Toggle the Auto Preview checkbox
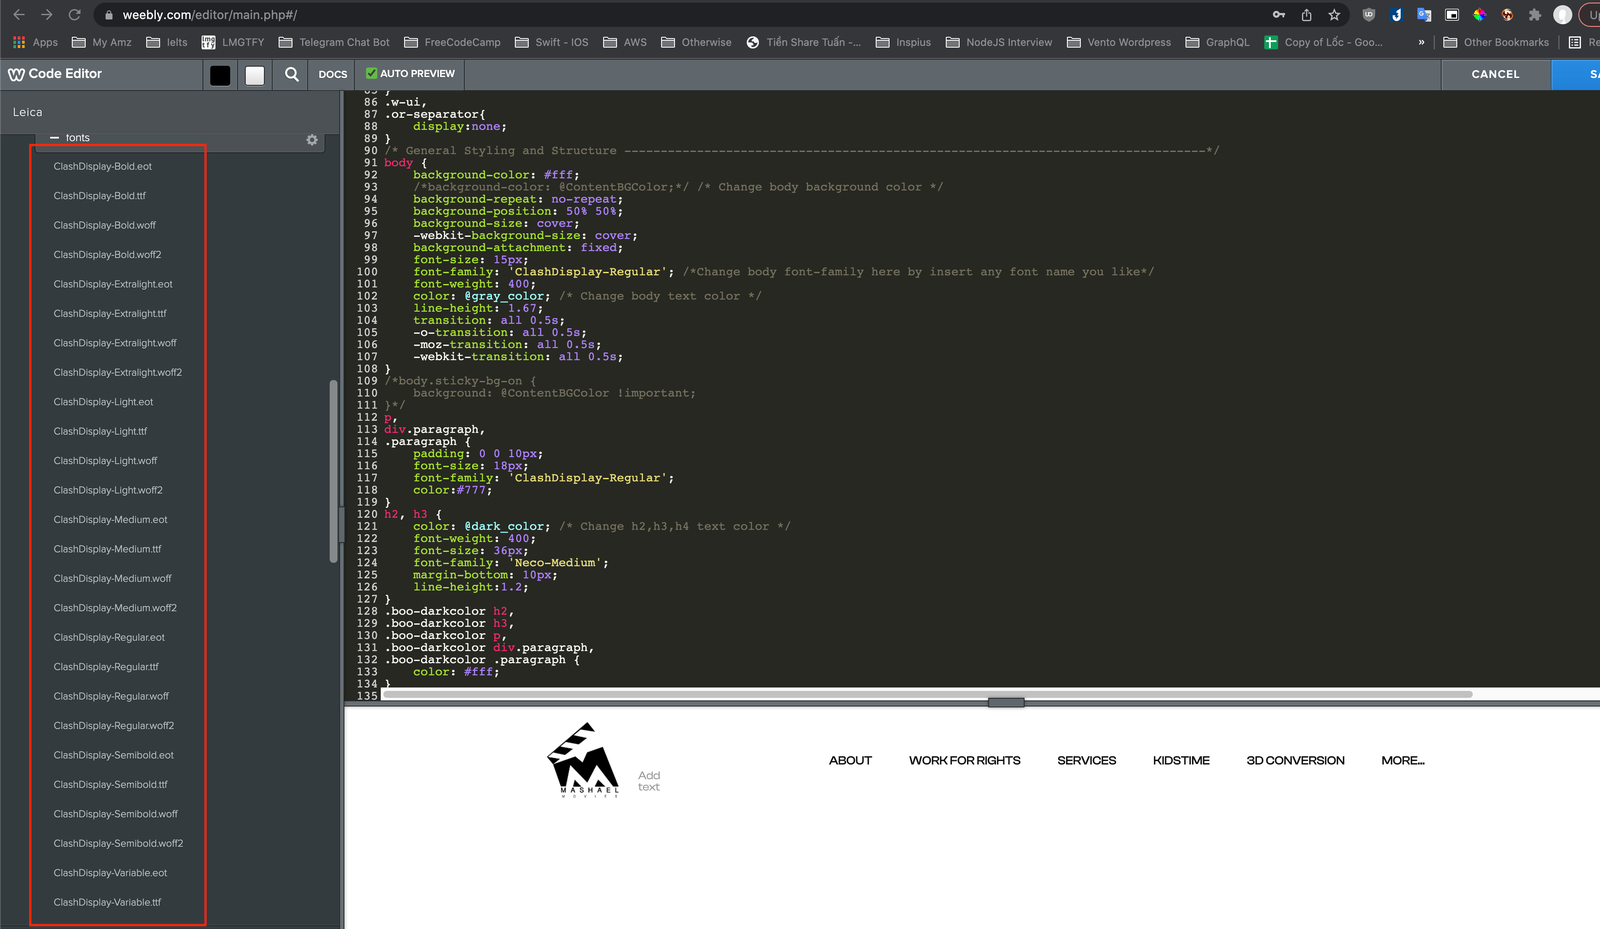1600x929 pixels. point(371,73)
